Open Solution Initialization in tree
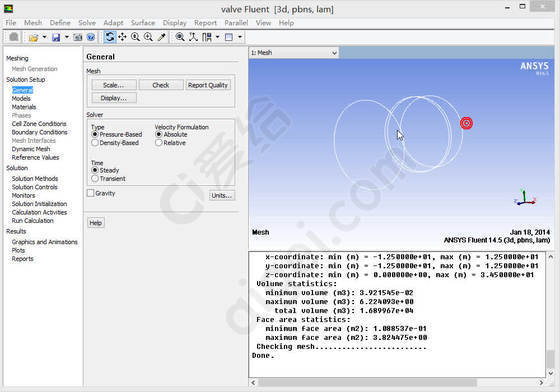The height and width of the screenshot is (392, 560). pos(39,204)
